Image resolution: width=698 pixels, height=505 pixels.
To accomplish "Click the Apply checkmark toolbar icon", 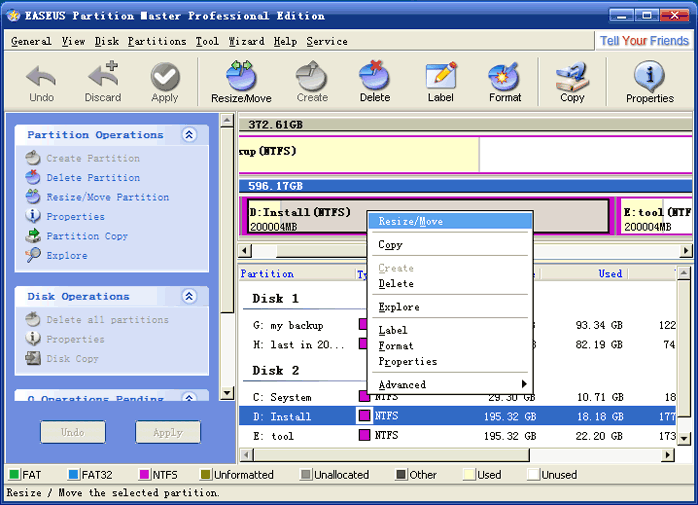I will pyautogui.click(x=165, y=77).
